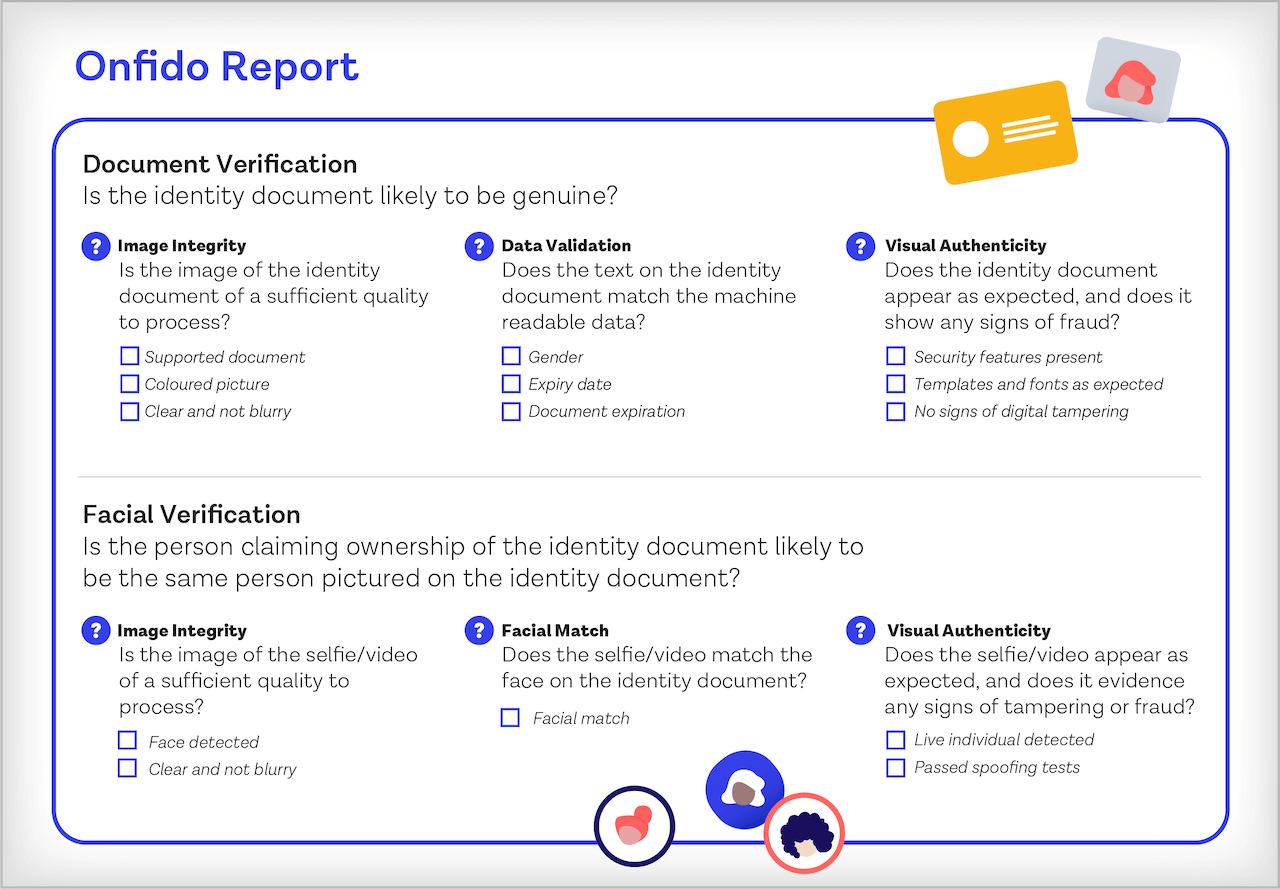Image resolution: width=1280 pixels, height=889 pixels.
Task: Click the dark circular avatar icon at the bottom
Action: pos(634,826)
